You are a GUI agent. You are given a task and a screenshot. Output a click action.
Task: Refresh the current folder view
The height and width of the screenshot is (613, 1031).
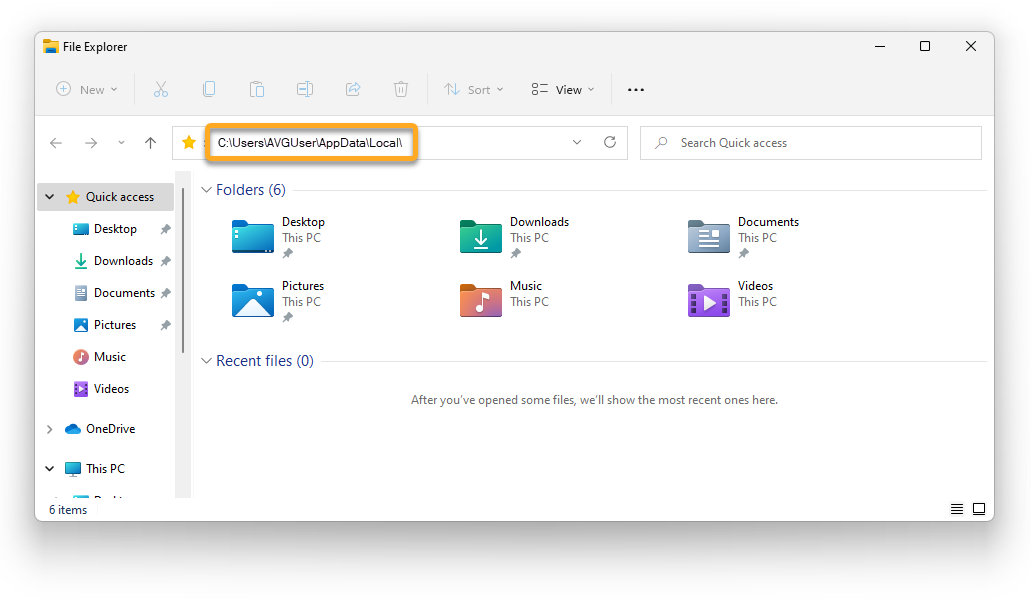pos(610,143)
